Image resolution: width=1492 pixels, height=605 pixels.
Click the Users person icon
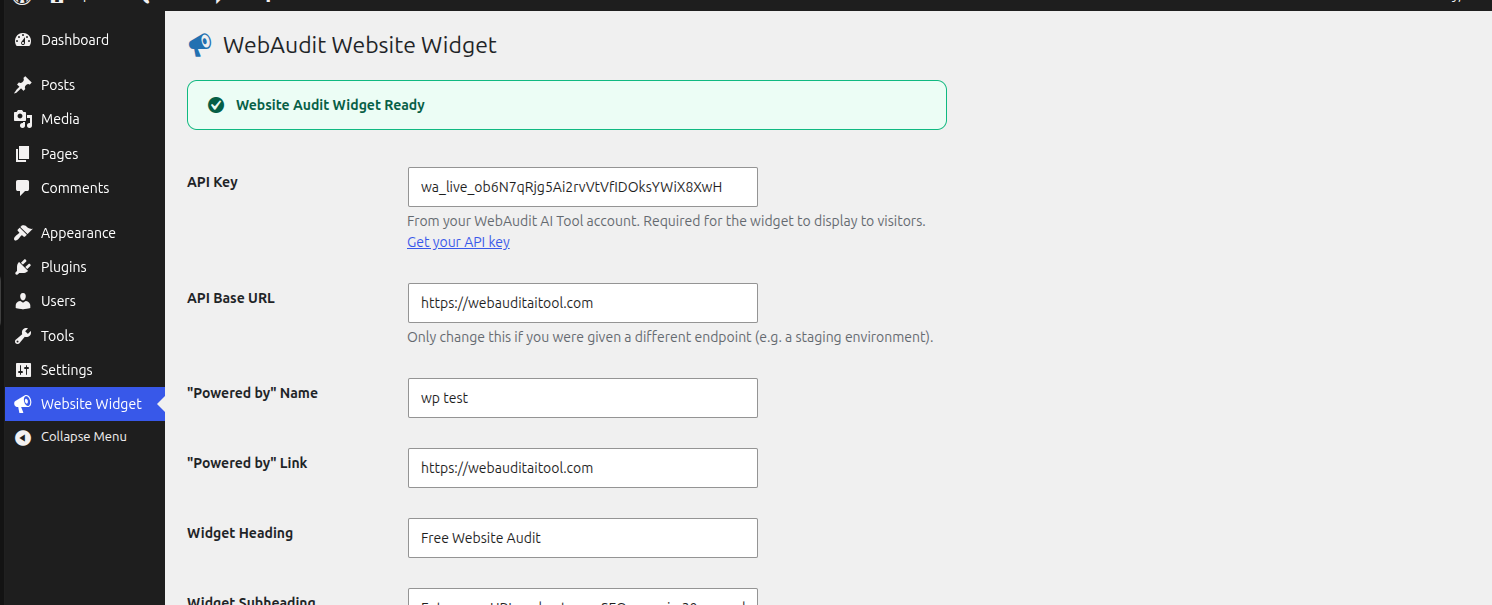23,301
